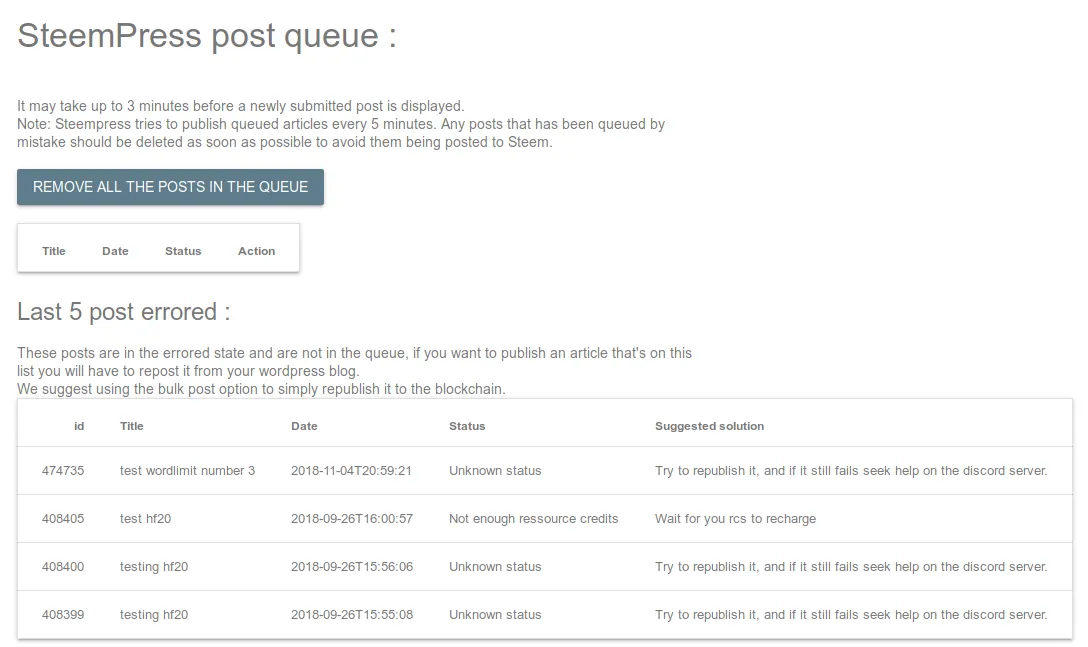Screen dimensions: 1088x647
Task: Click 'testing hf20' title in row 408399
Action: tap(154, 614)
